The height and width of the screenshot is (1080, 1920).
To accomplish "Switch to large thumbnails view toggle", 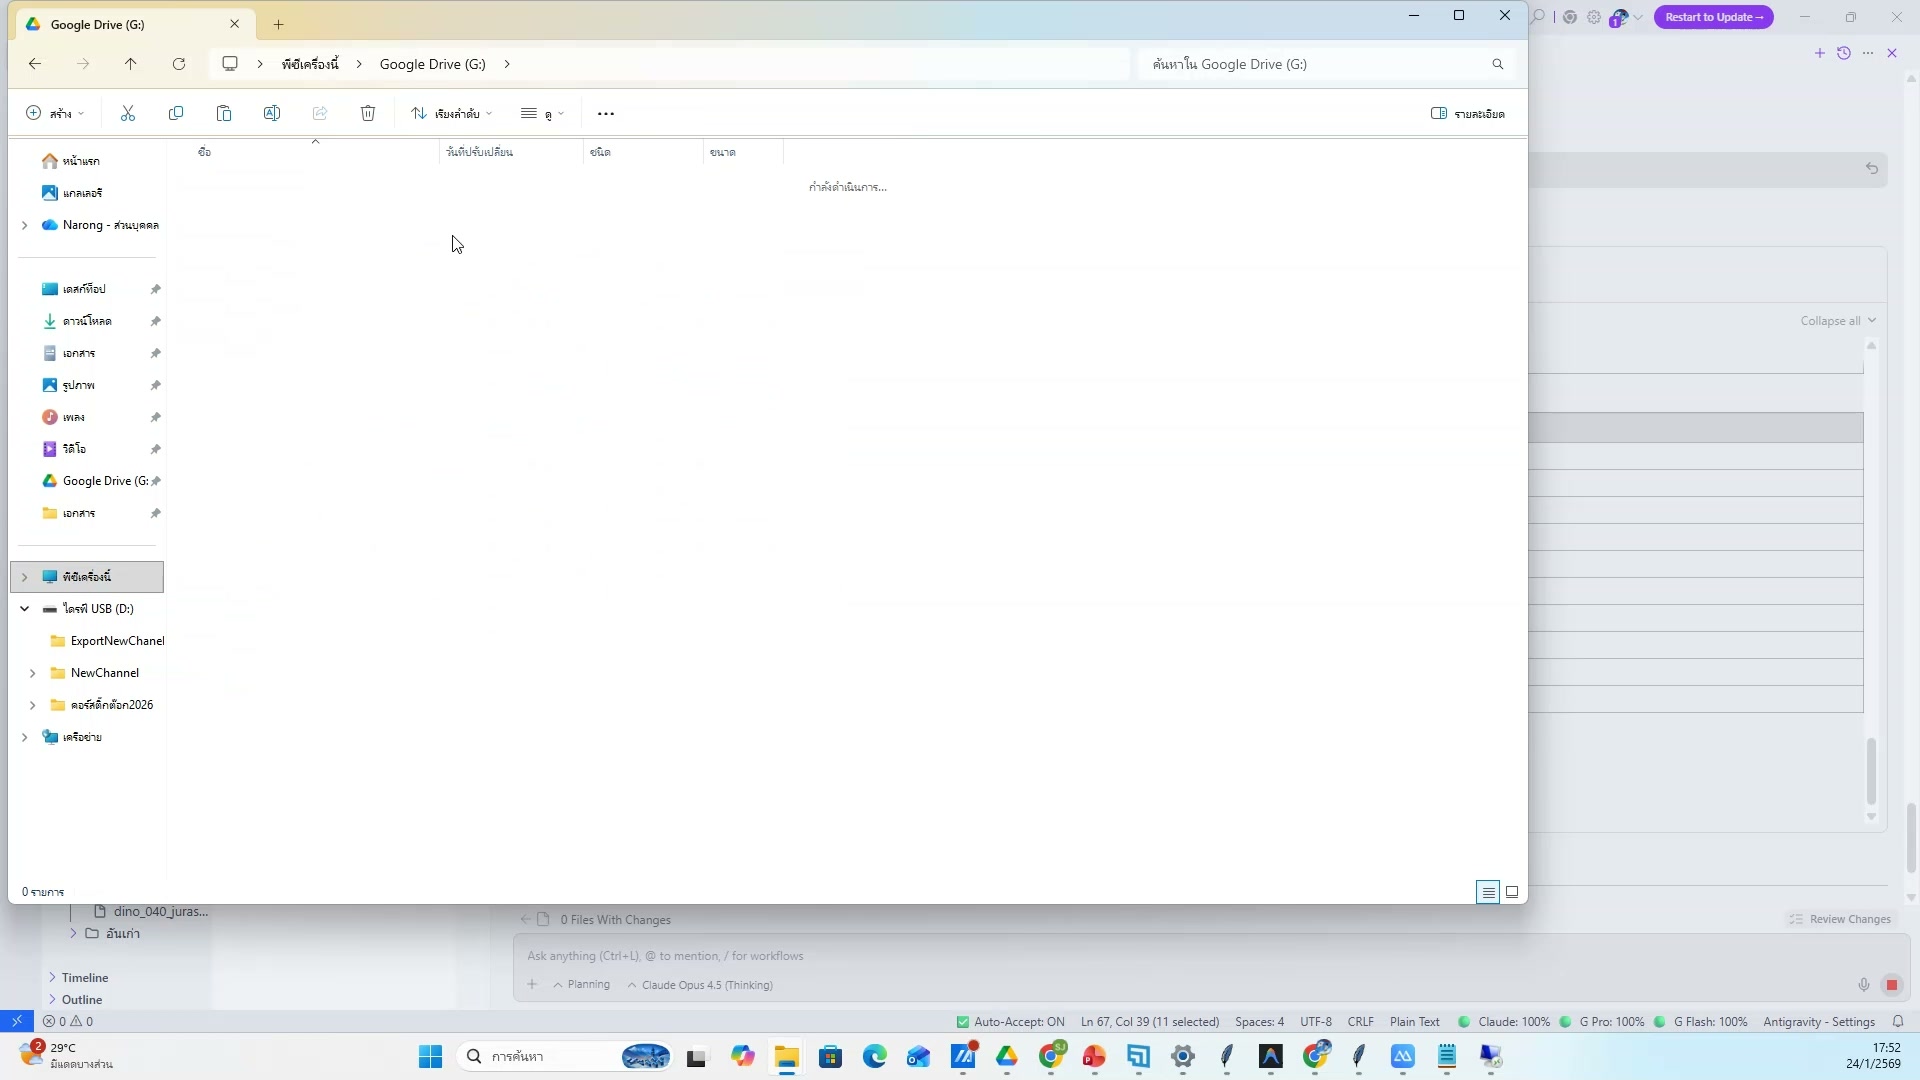I will [1512, 892].
